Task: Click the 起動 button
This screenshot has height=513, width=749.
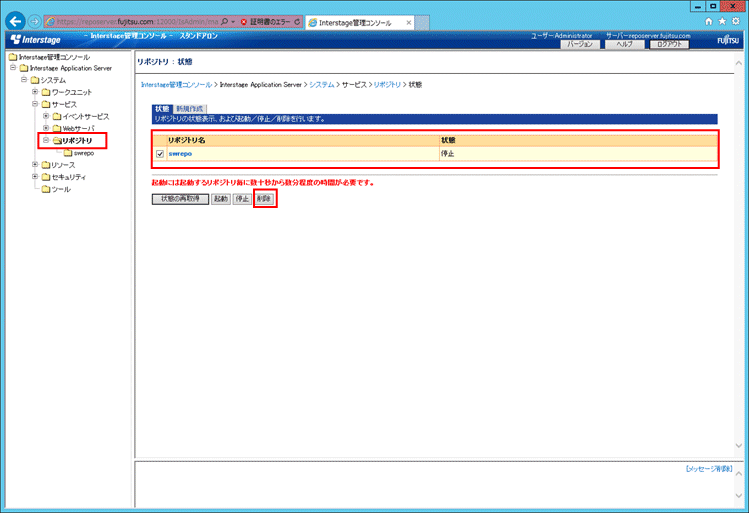Action: (221, 199)
